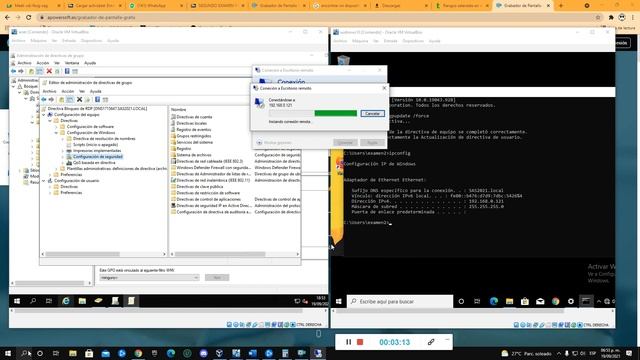Click the search icon in the left VM taskbar
The height and width of the screenshot is (360, 640).
click(x=33, y=301)
